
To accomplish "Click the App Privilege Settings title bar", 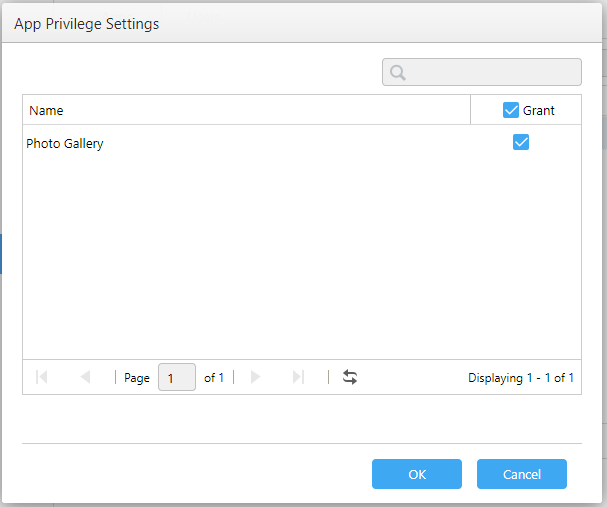I will pyautogui.click(x=302, y=23).
